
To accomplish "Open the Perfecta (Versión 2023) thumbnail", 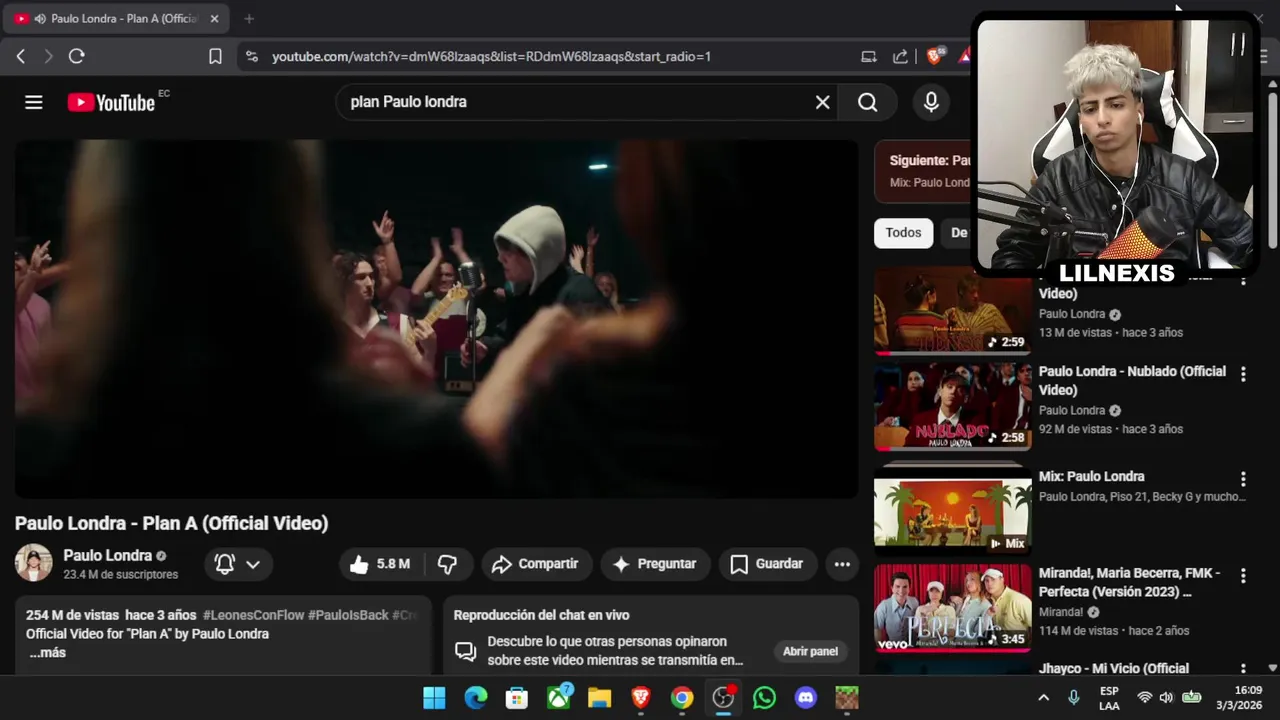I will pos(952,608).
